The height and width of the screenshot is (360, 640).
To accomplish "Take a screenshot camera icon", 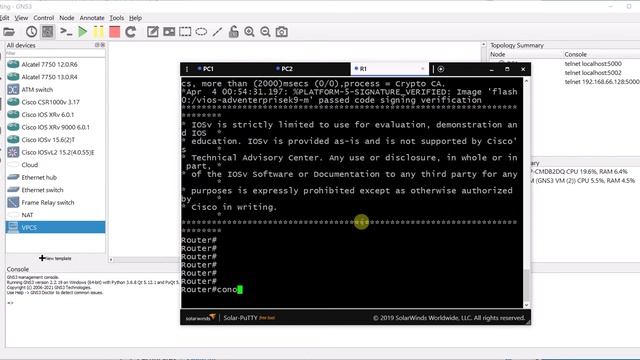I will (282, 32).
